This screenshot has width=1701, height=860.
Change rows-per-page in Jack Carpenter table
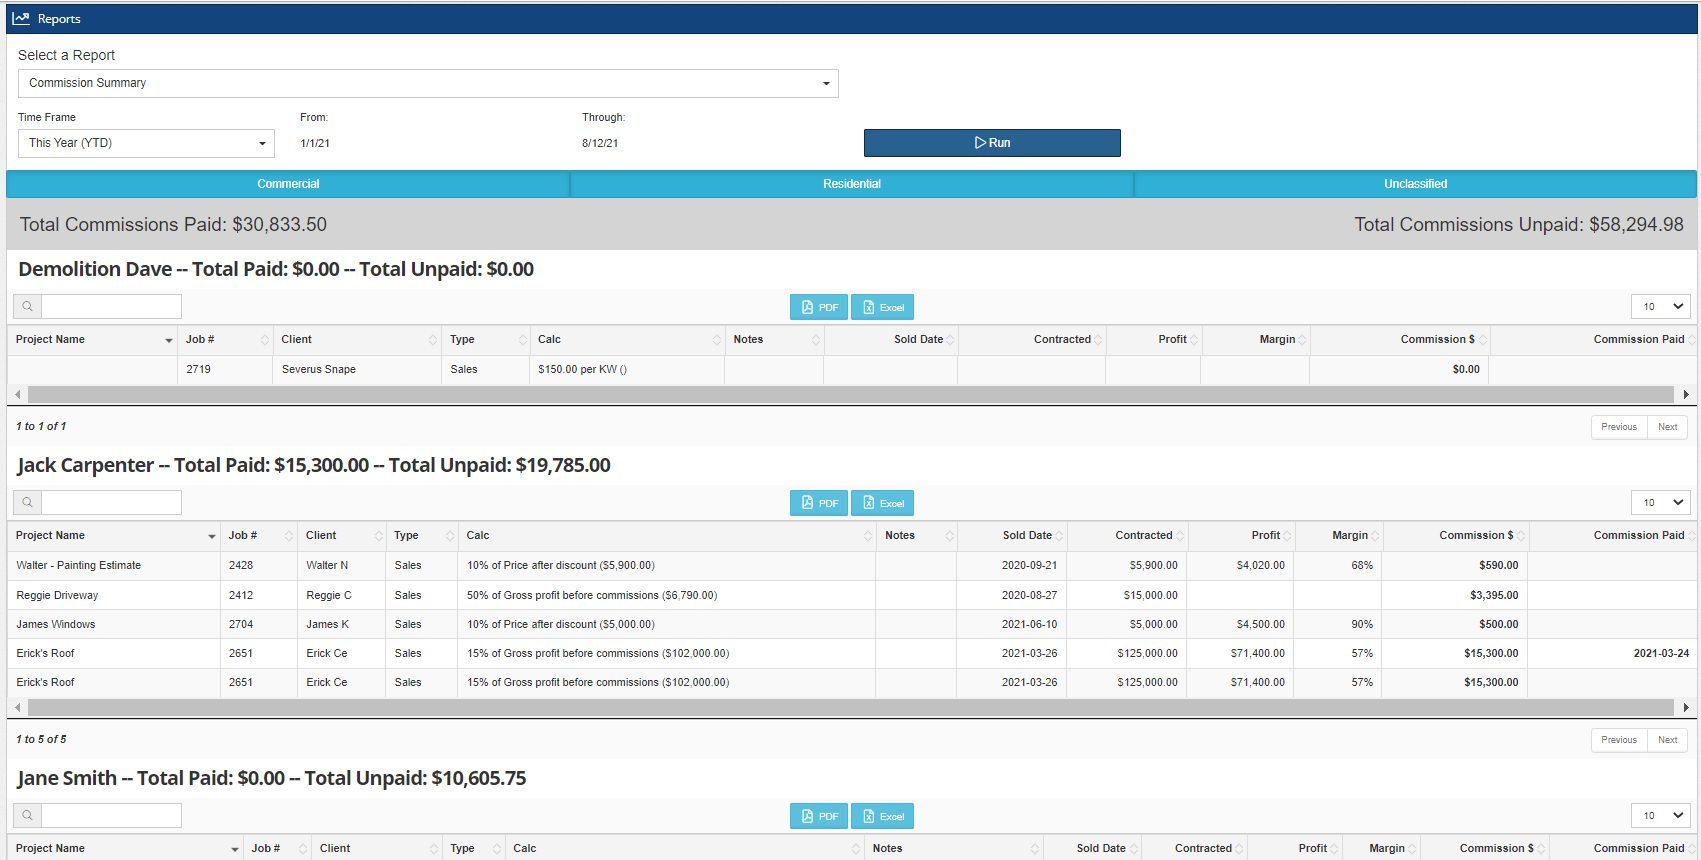(1661, 503)
